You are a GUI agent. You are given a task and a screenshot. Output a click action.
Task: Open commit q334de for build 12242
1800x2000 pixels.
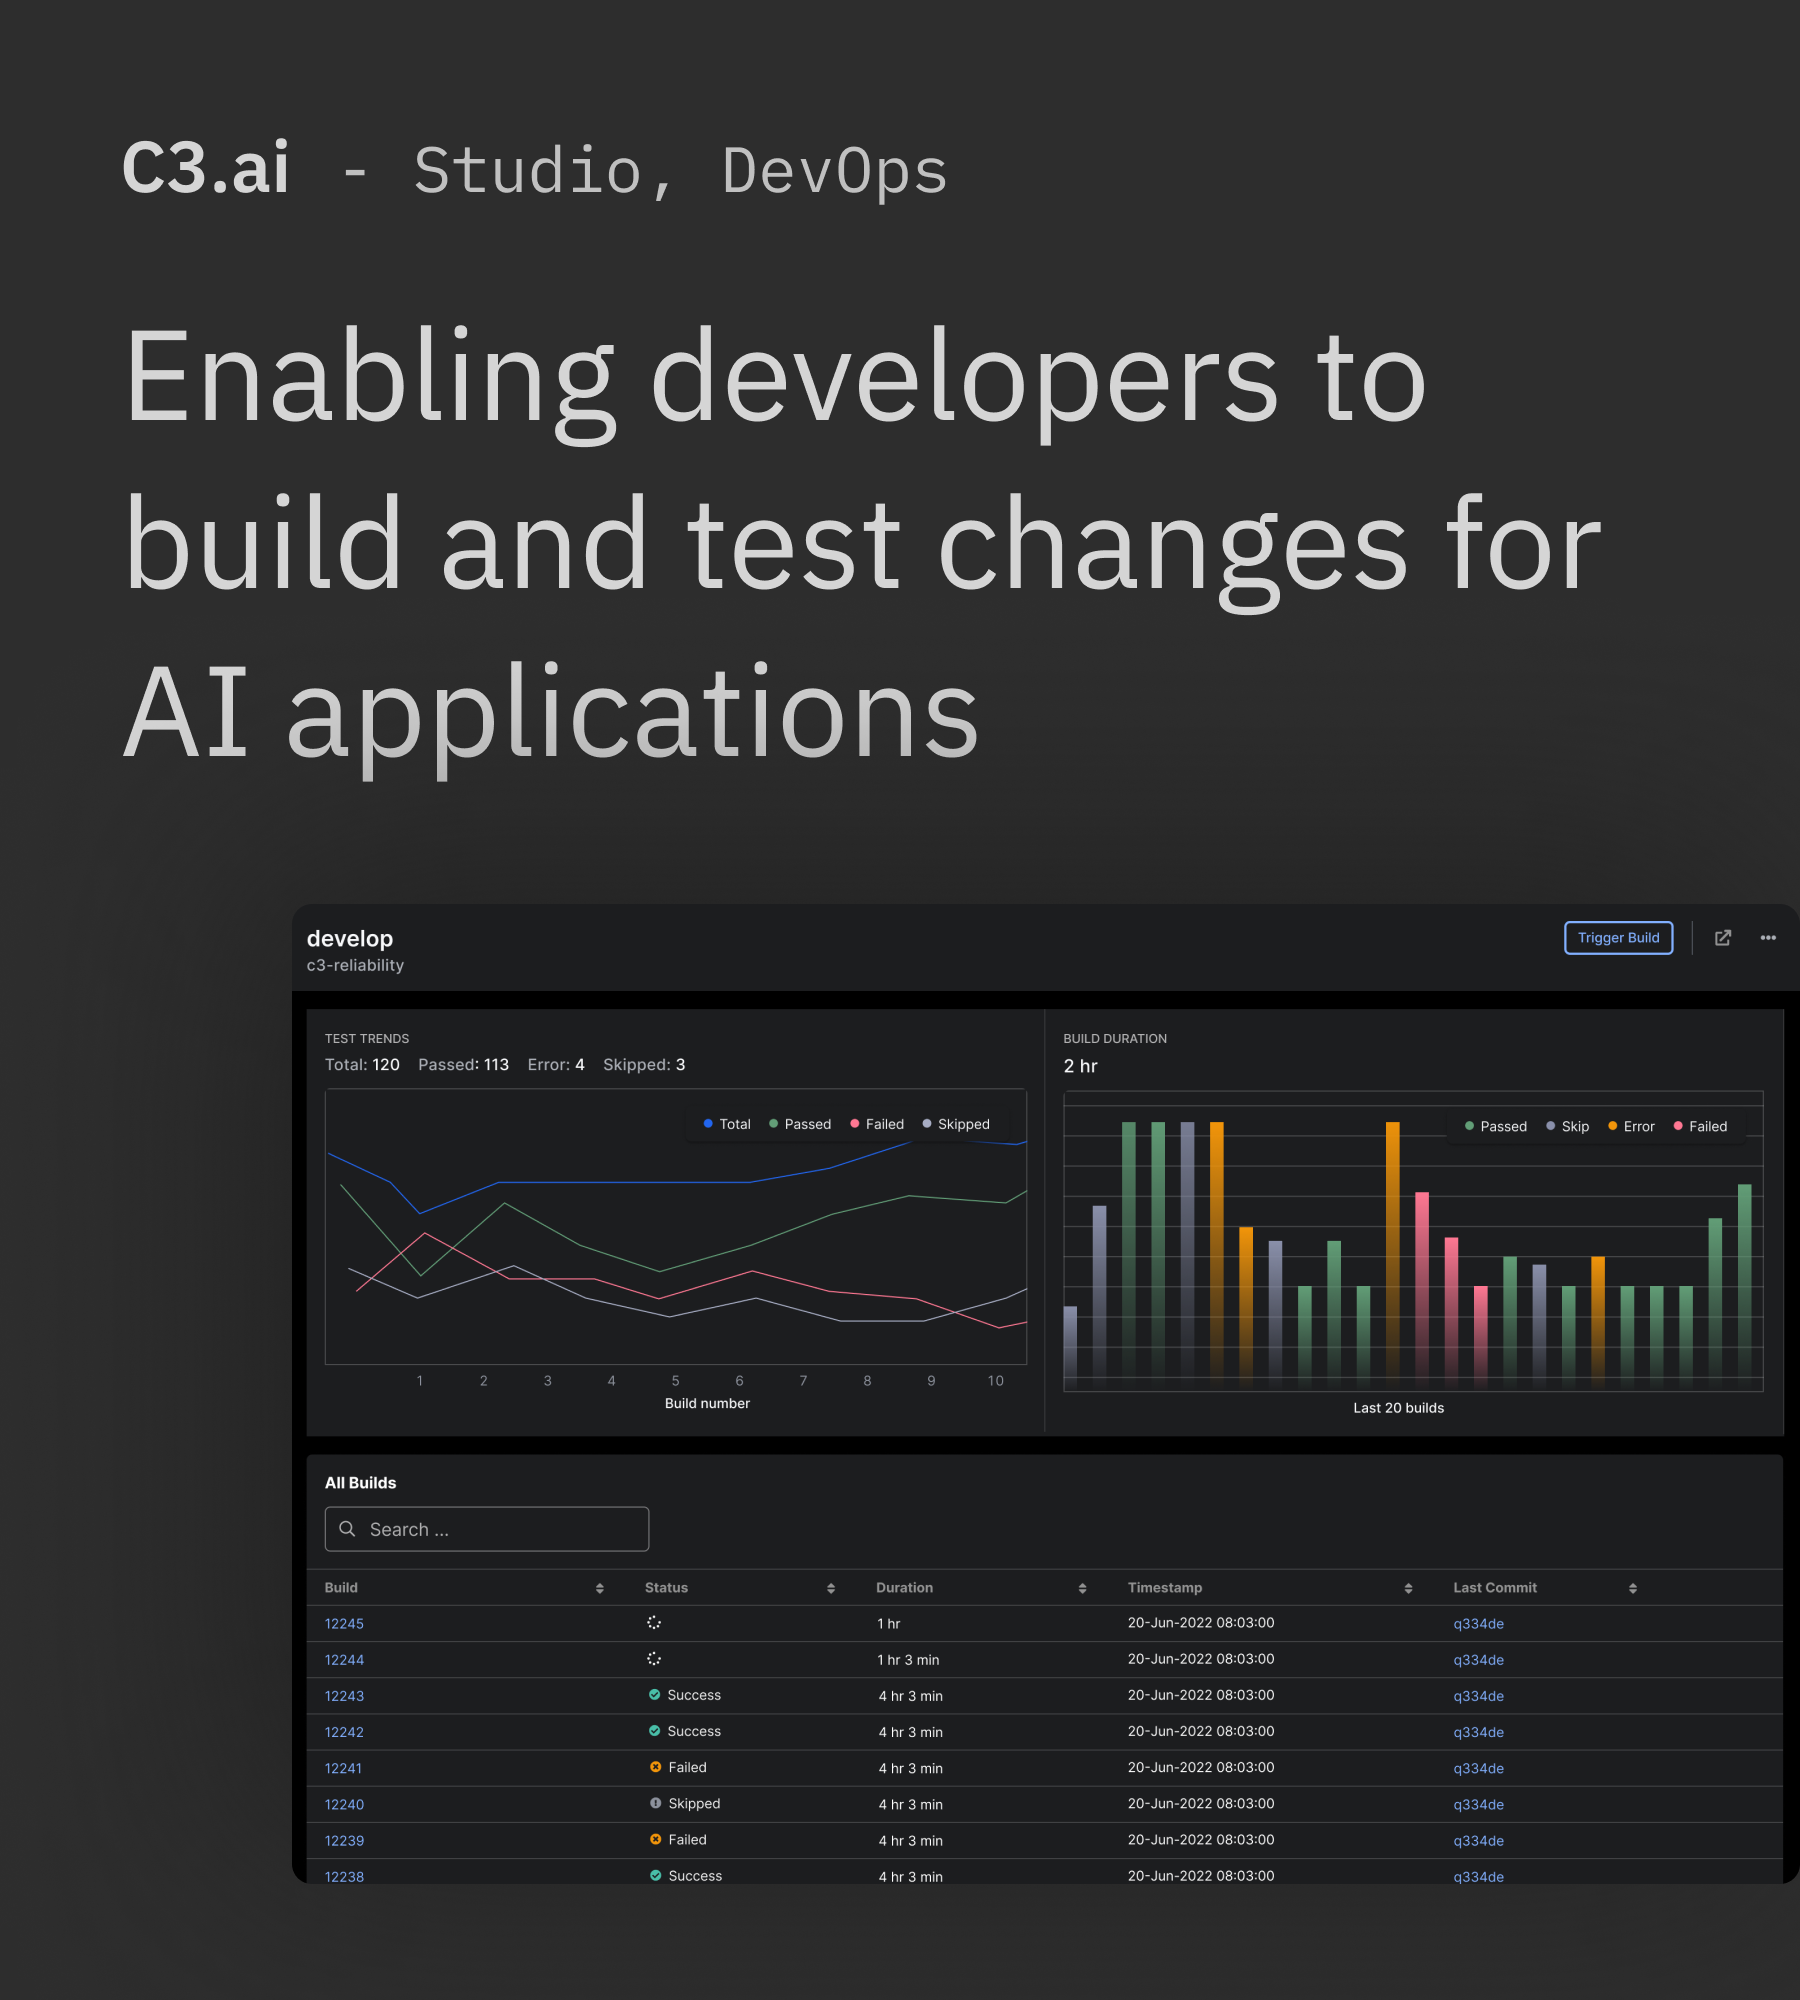[x=1478, y=1732]
